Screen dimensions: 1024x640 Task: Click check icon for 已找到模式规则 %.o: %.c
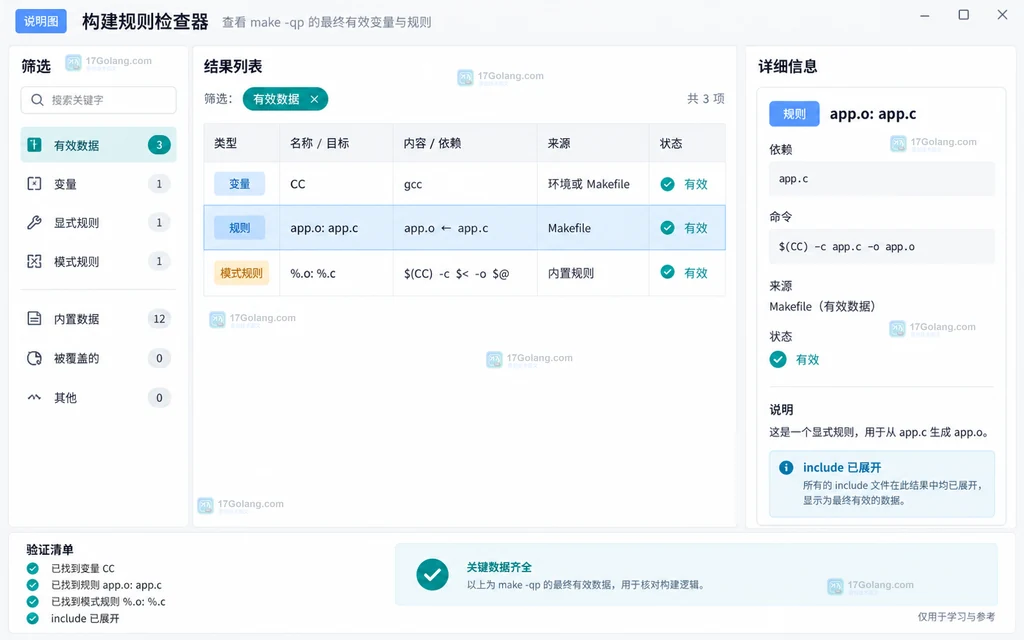(x=33, y=601)
